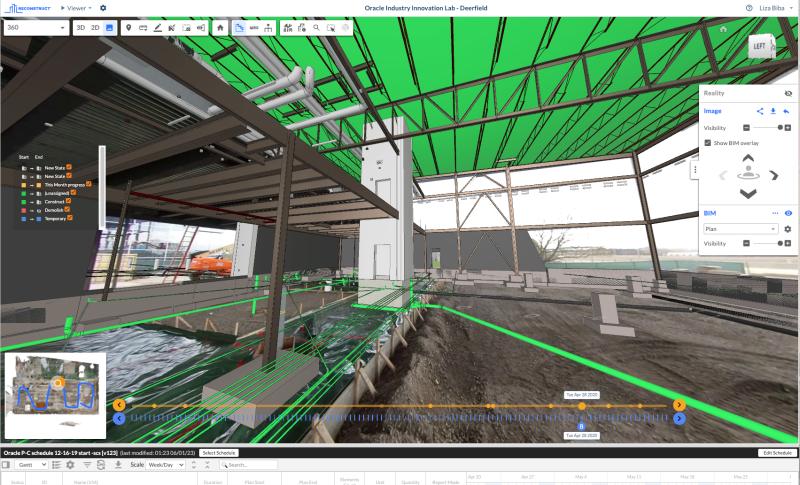The height and width of the screenshot is (485, 800).
Task: Select the section cut tool
Action: [x=172, y=28]
